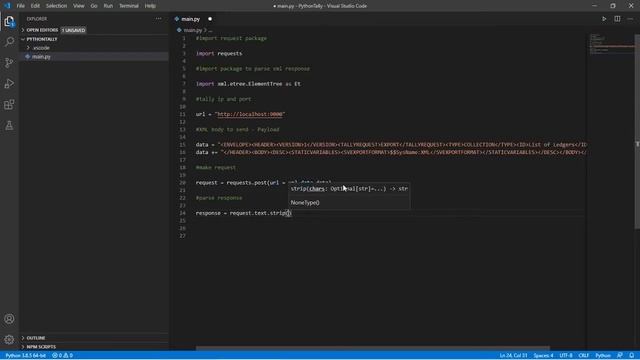Viewport: 640px width, 360px height.
Task: Open the Run and Debug view
Action: (x=9, y=84)
